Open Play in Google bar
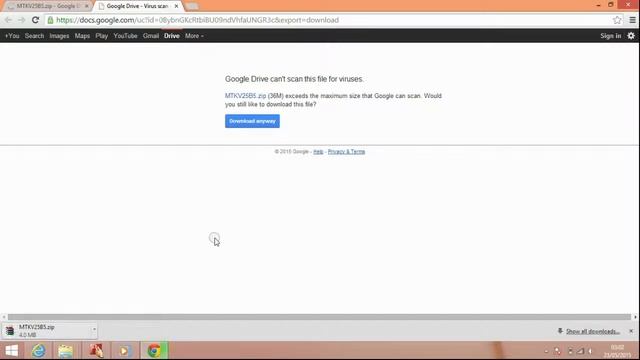This screenshot has width=640, height=360. (102, 36)
